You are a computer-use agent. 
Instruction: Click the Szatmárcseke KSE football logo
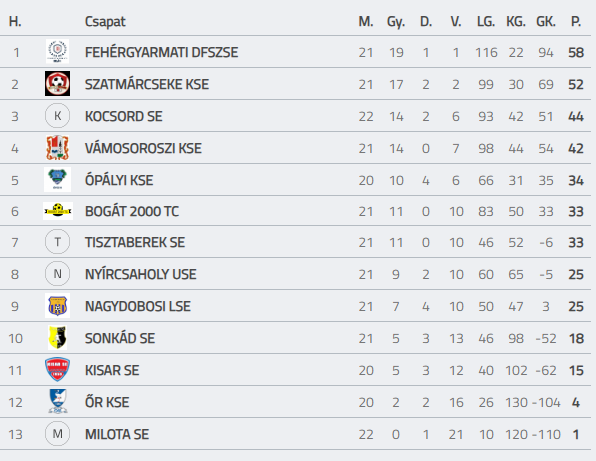(x=57, y=84)
